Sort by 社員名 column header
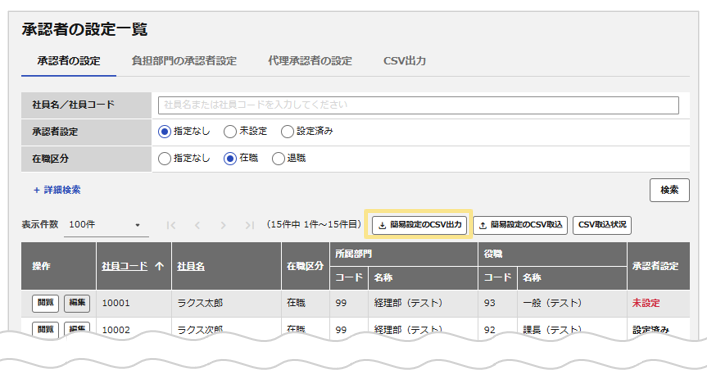This screenshot has width=707, height=374. pos(191,266)
